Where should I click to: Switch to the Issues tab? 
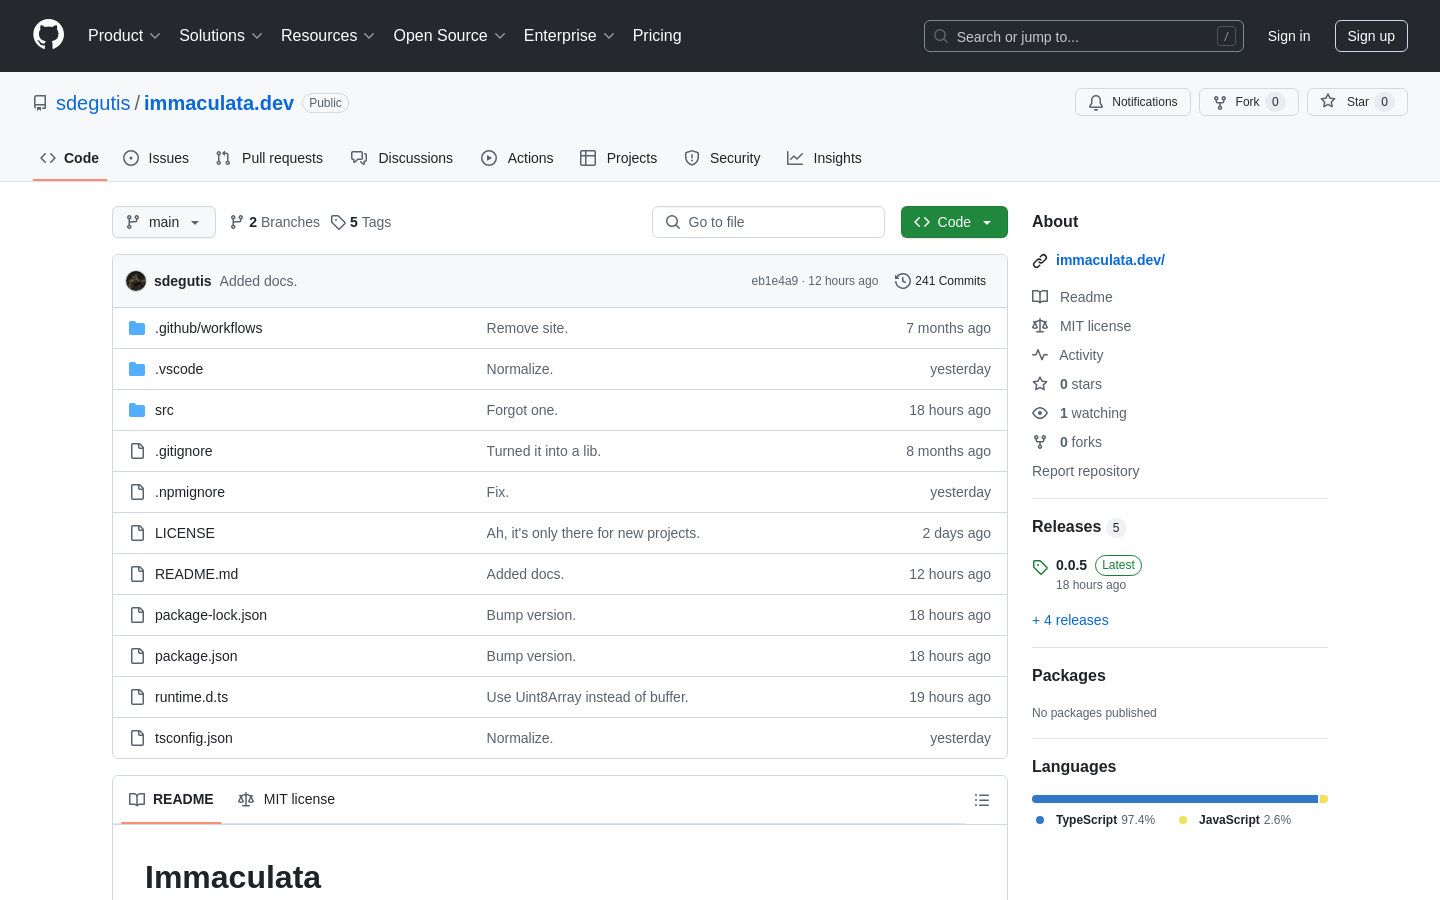point(156,158)
